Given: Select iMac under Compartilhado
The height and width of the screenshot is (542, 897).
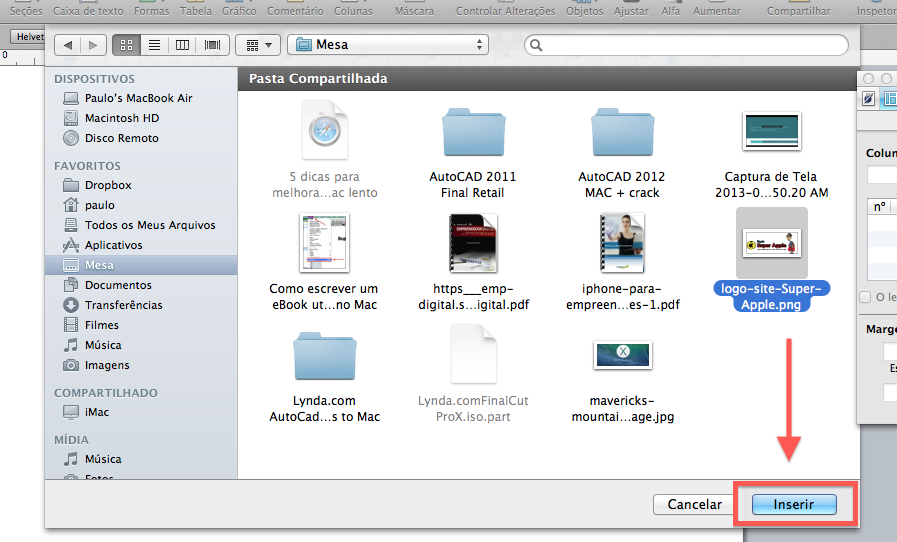Looking at the screenshot, I should tap(97, 412).
